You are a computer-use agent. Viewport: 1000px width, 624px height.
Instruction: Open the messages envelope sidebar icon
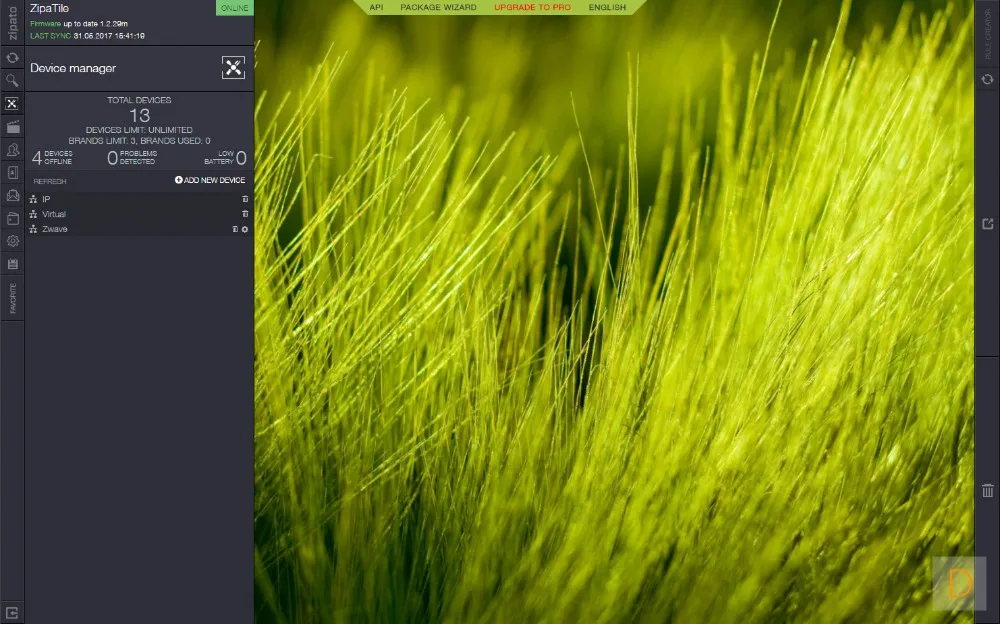[x=12, y=195]
